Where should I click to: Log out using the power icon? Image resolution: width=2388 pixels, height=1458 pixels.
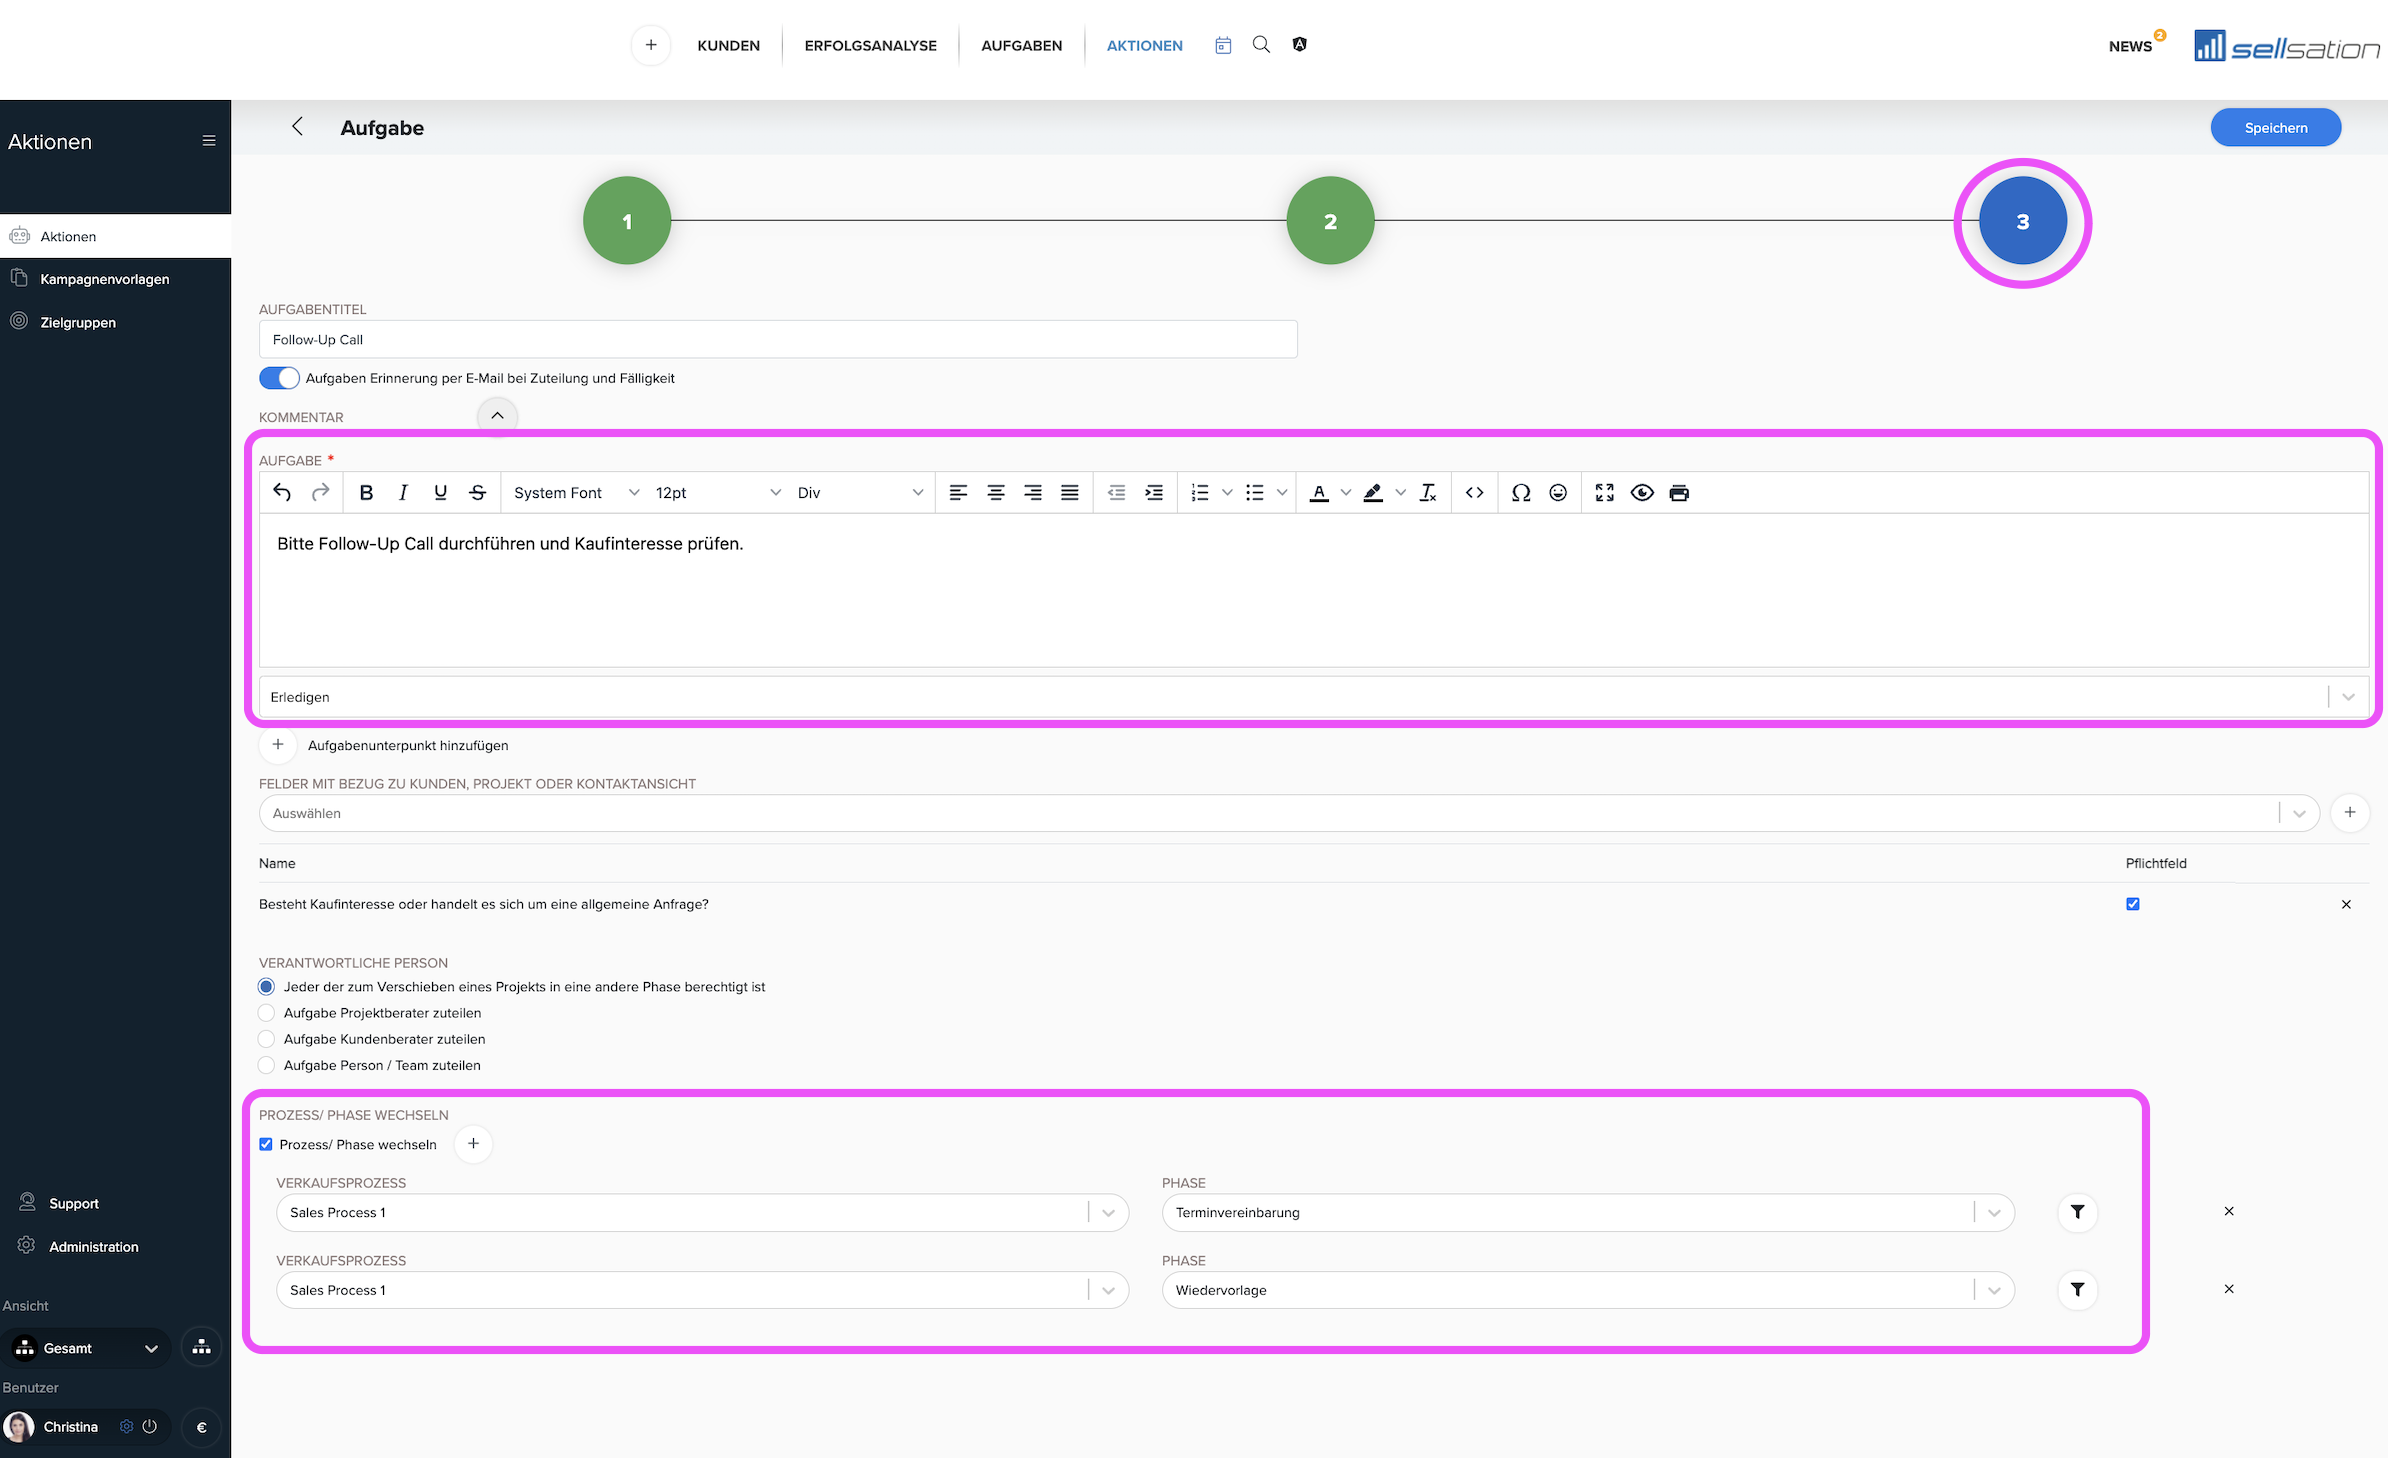point(150,1427)
